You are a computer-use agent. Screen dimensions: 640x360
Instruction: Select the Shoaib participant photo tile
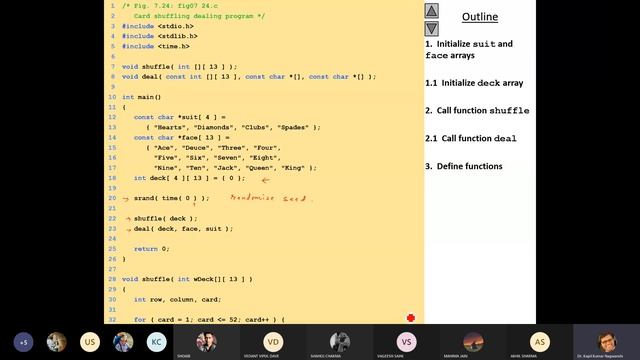pyautogui.click(x=207, y=342)
